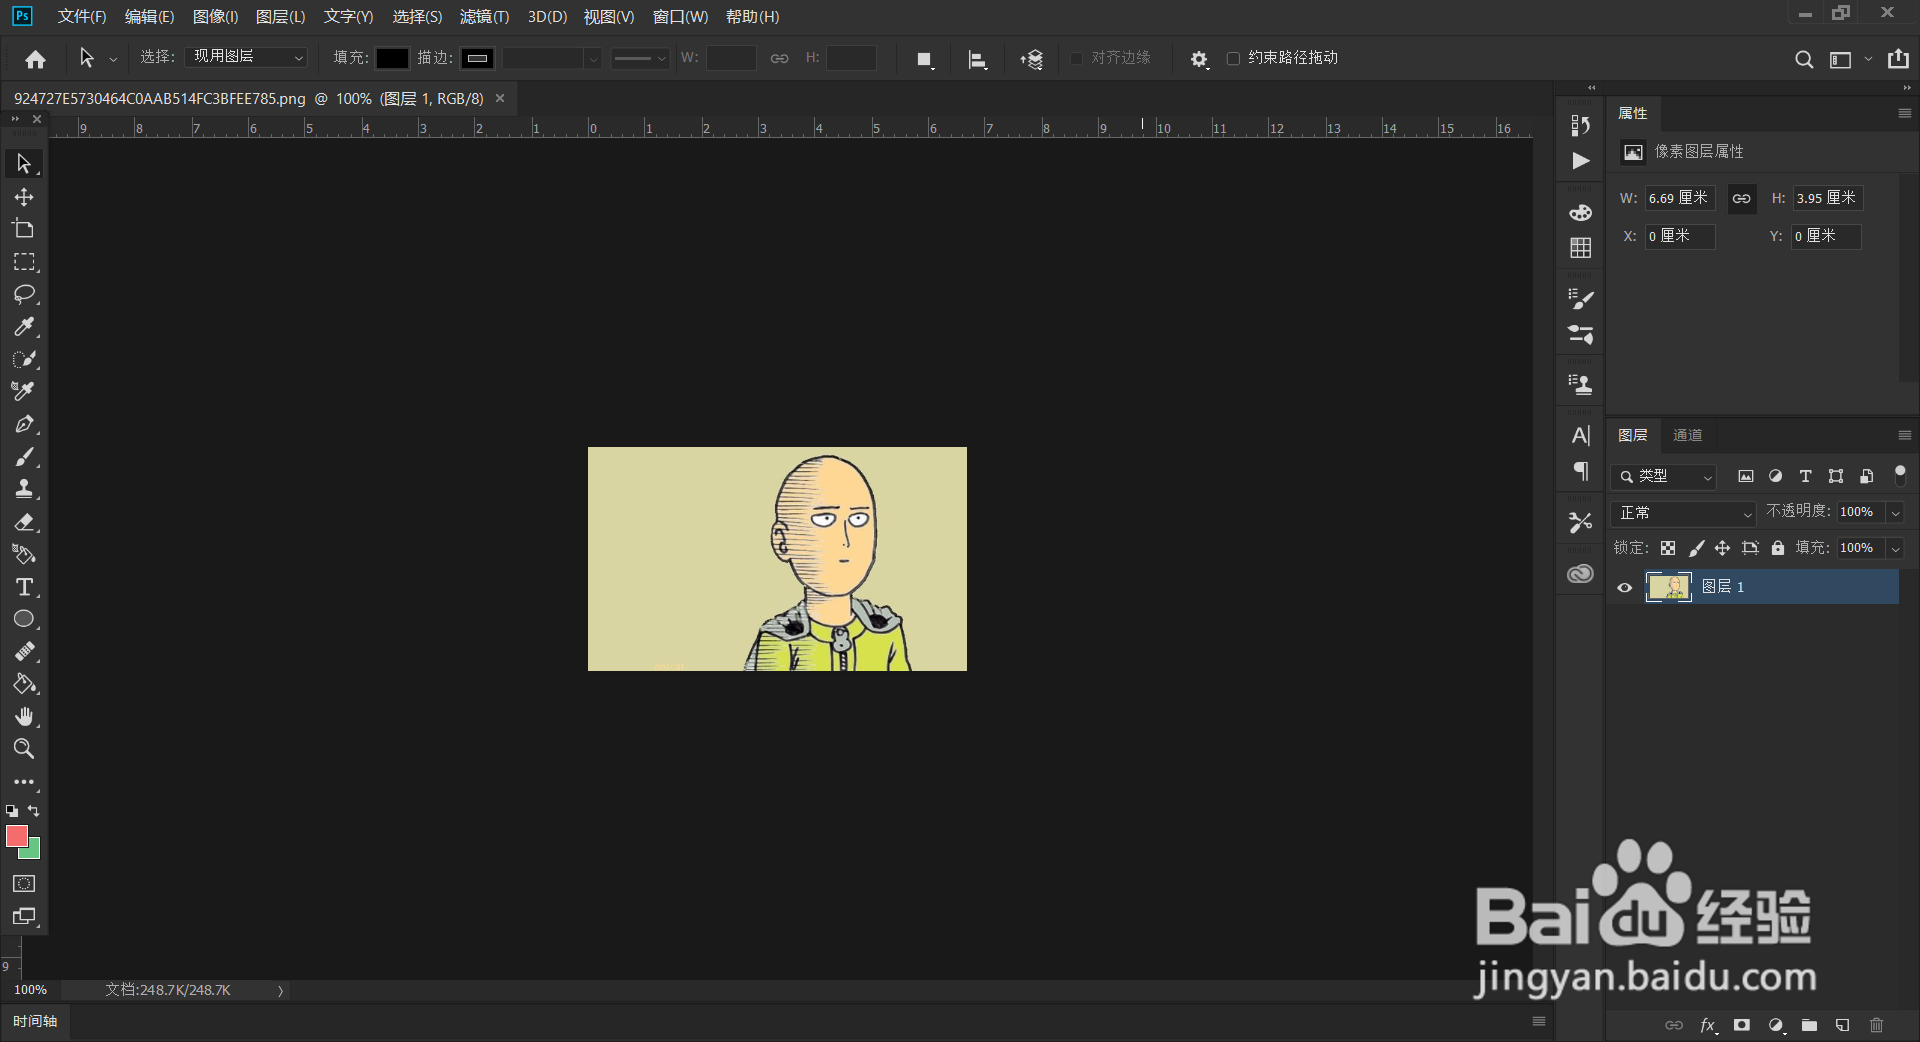Click the W width field in Properties

point(1680,198)
